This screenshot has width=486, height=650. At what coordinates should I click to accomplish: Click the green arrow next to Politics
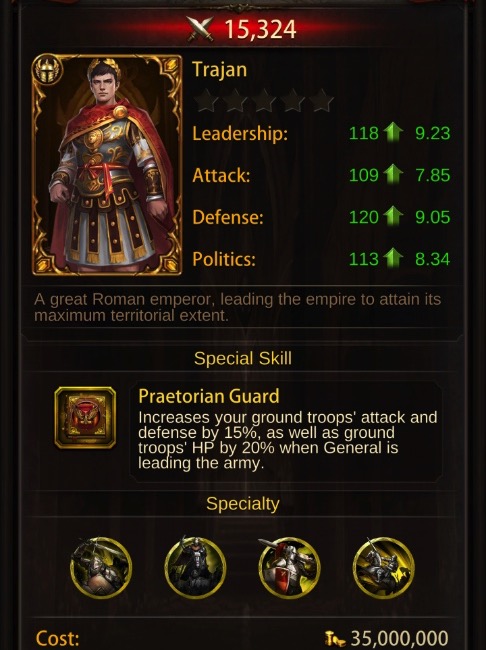click(x=393, y=259)
